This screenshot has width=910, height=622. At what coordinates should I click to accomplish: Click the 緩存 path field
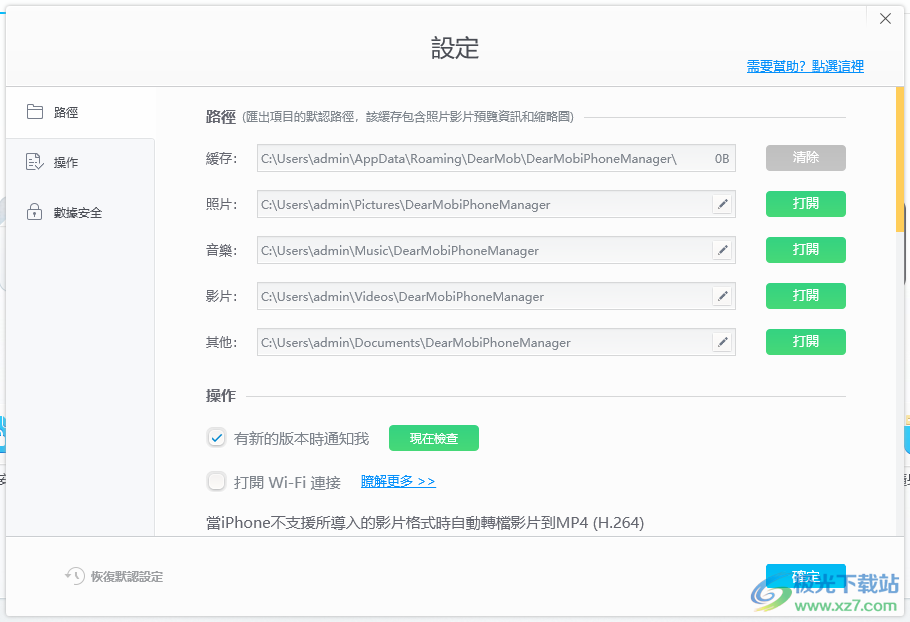tap(496, 158)
